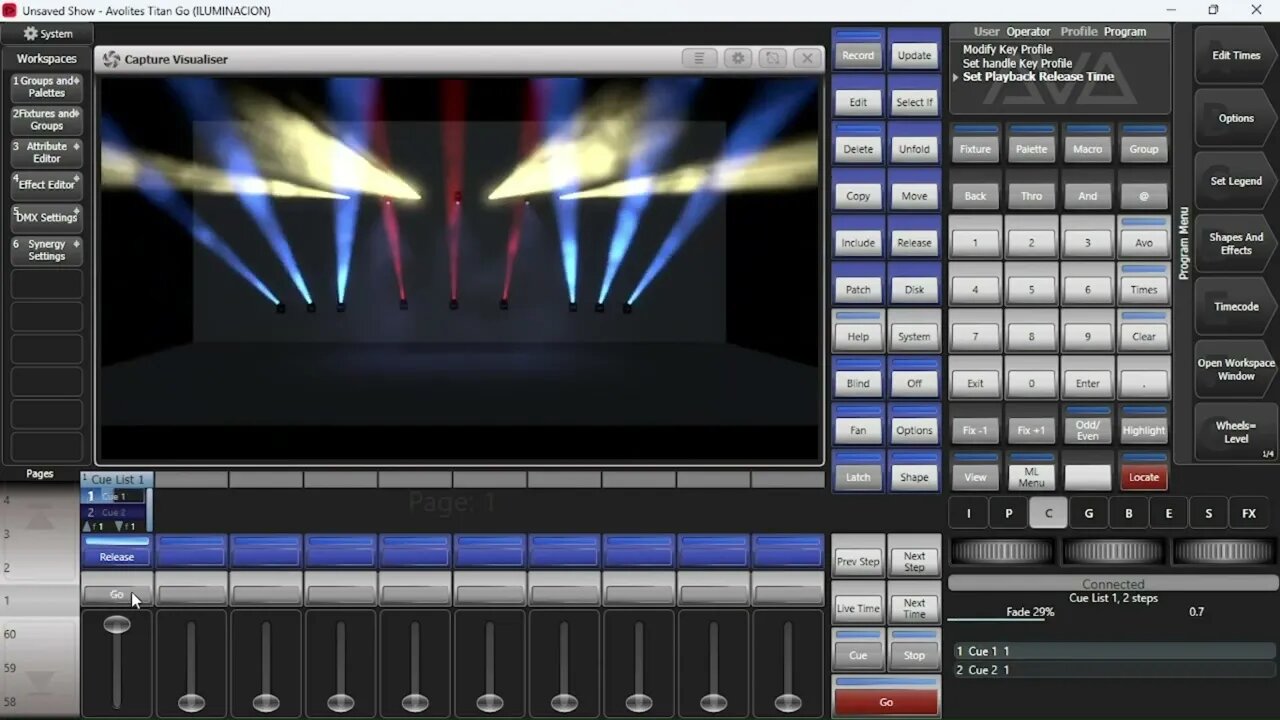This screenshot has width=1280, height=720.
Task: Click the Unfold key
Action: [914, 143]
